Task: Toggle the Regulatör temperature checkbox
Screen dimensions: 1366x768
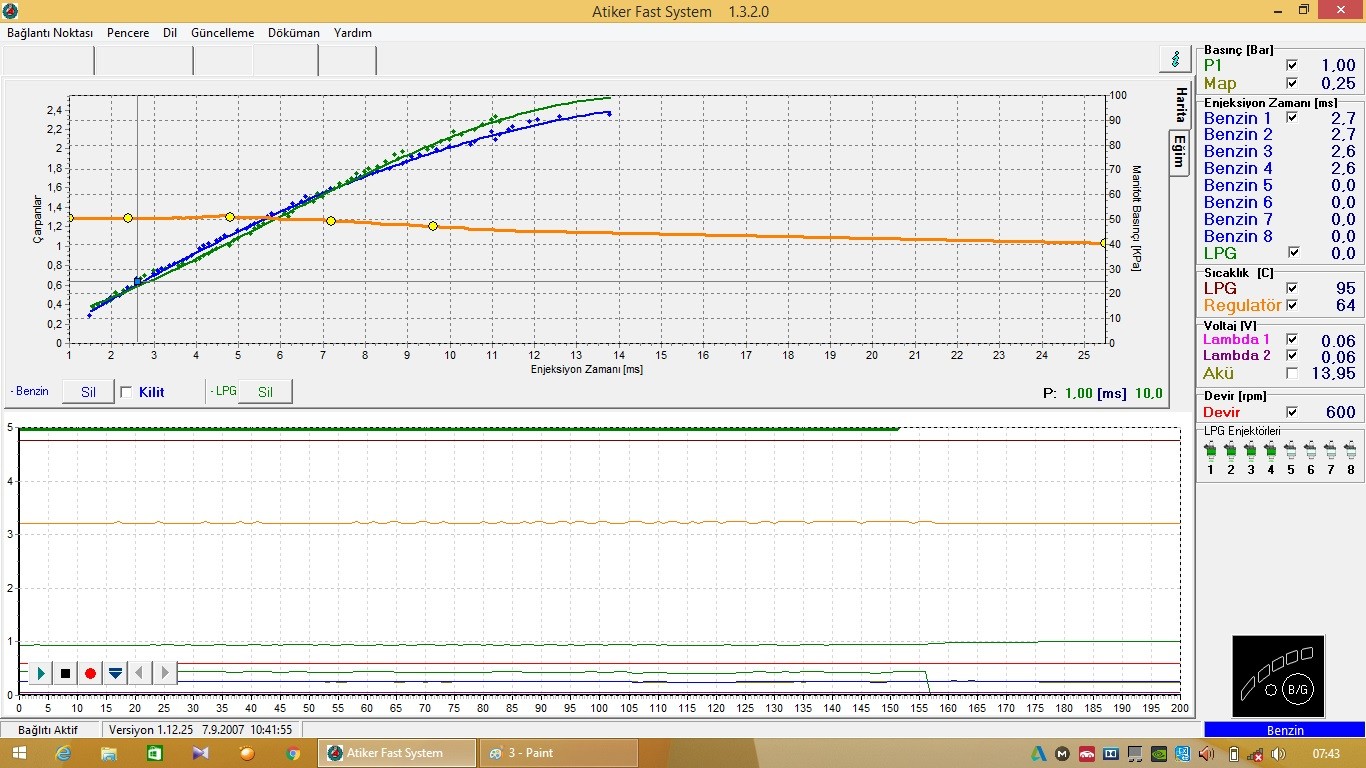Action: [x=1292, y=305]
